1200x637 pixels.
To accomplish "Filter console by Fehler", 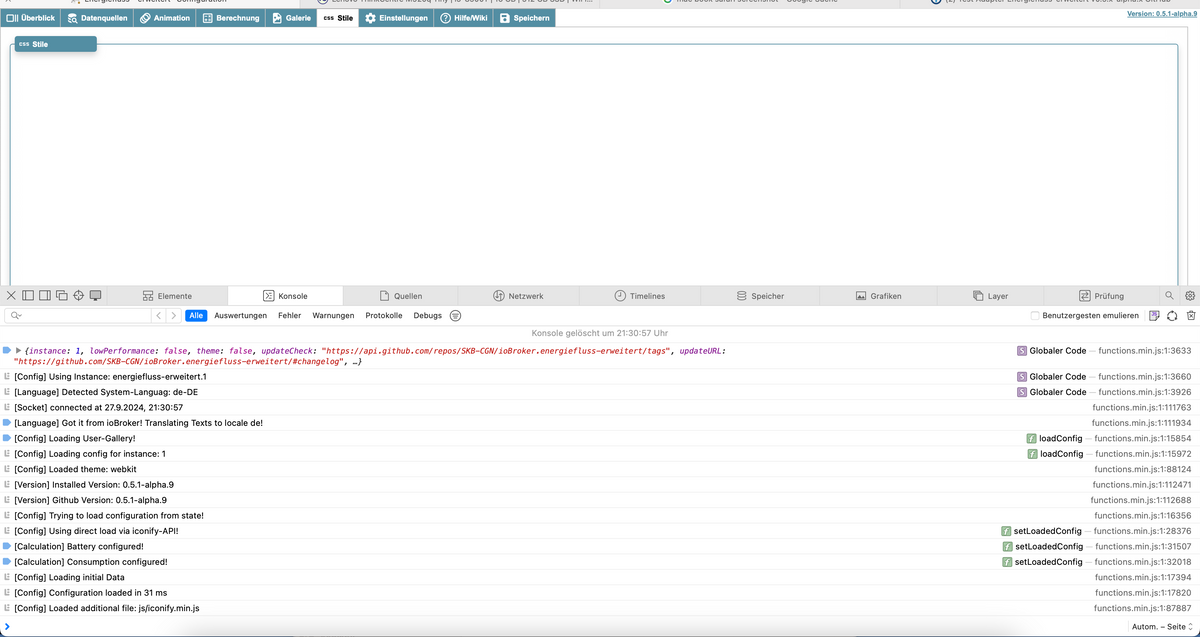I will (x=290, y=316).
